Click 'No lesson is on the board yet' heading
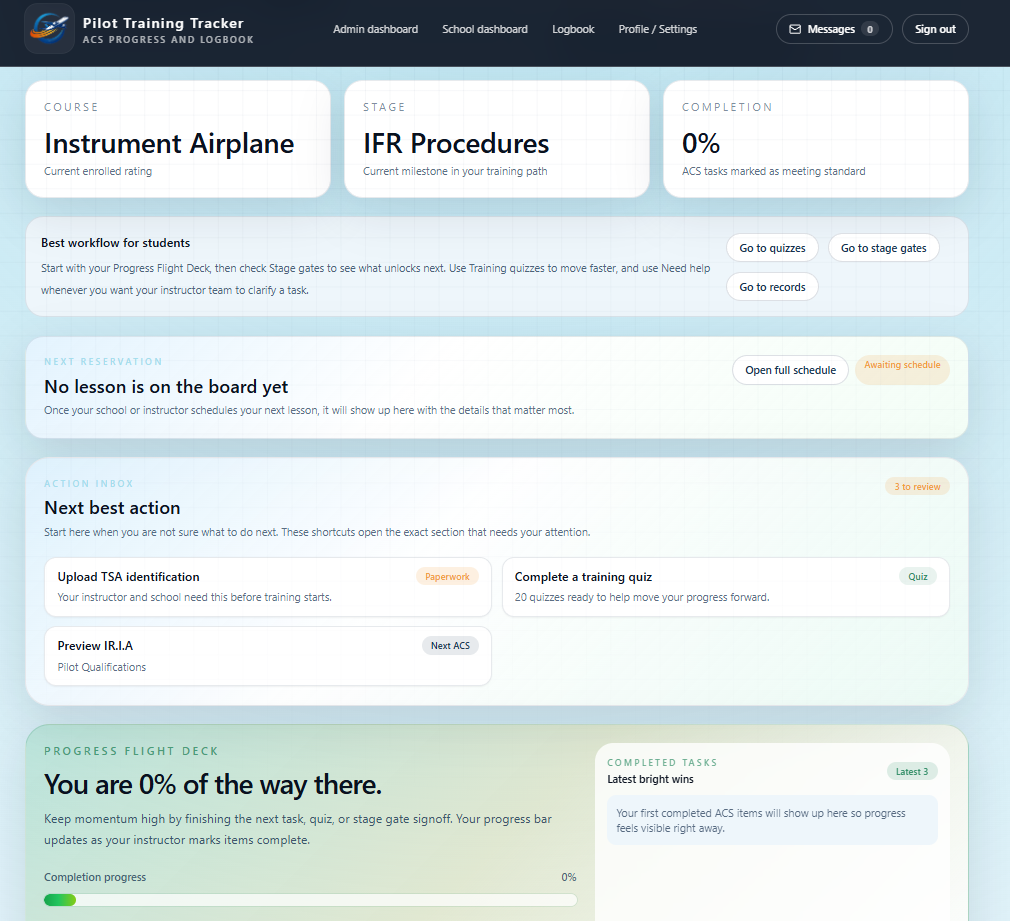The image size is (1010, 921). click(166, 386)
